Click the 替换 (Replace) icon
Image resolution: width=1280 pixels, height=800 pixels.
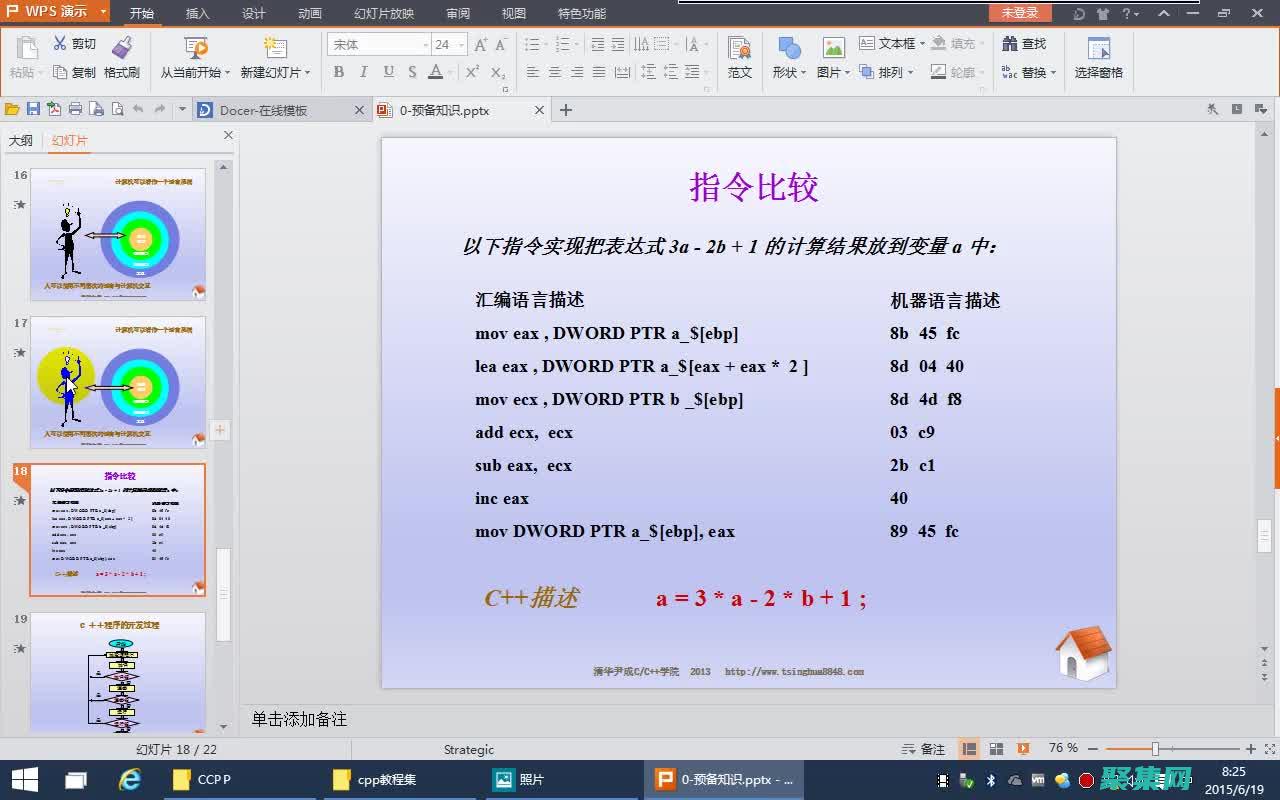point(1031,71)
